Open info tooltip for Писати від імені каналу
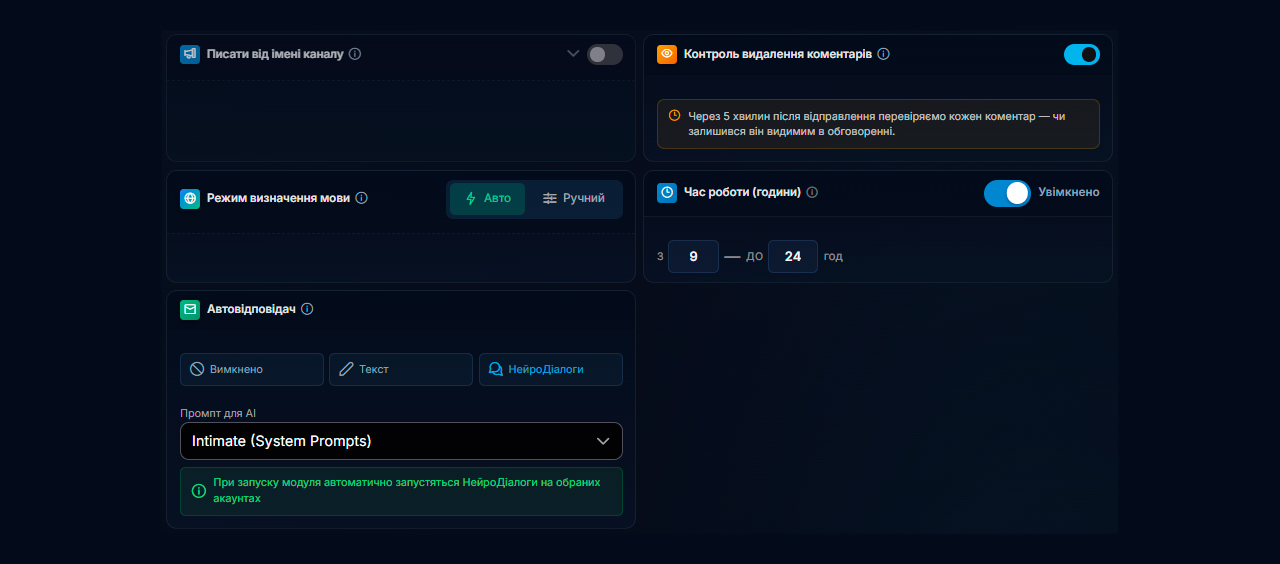The height and width of the screenshot is (564, 1280). (355, 54)
